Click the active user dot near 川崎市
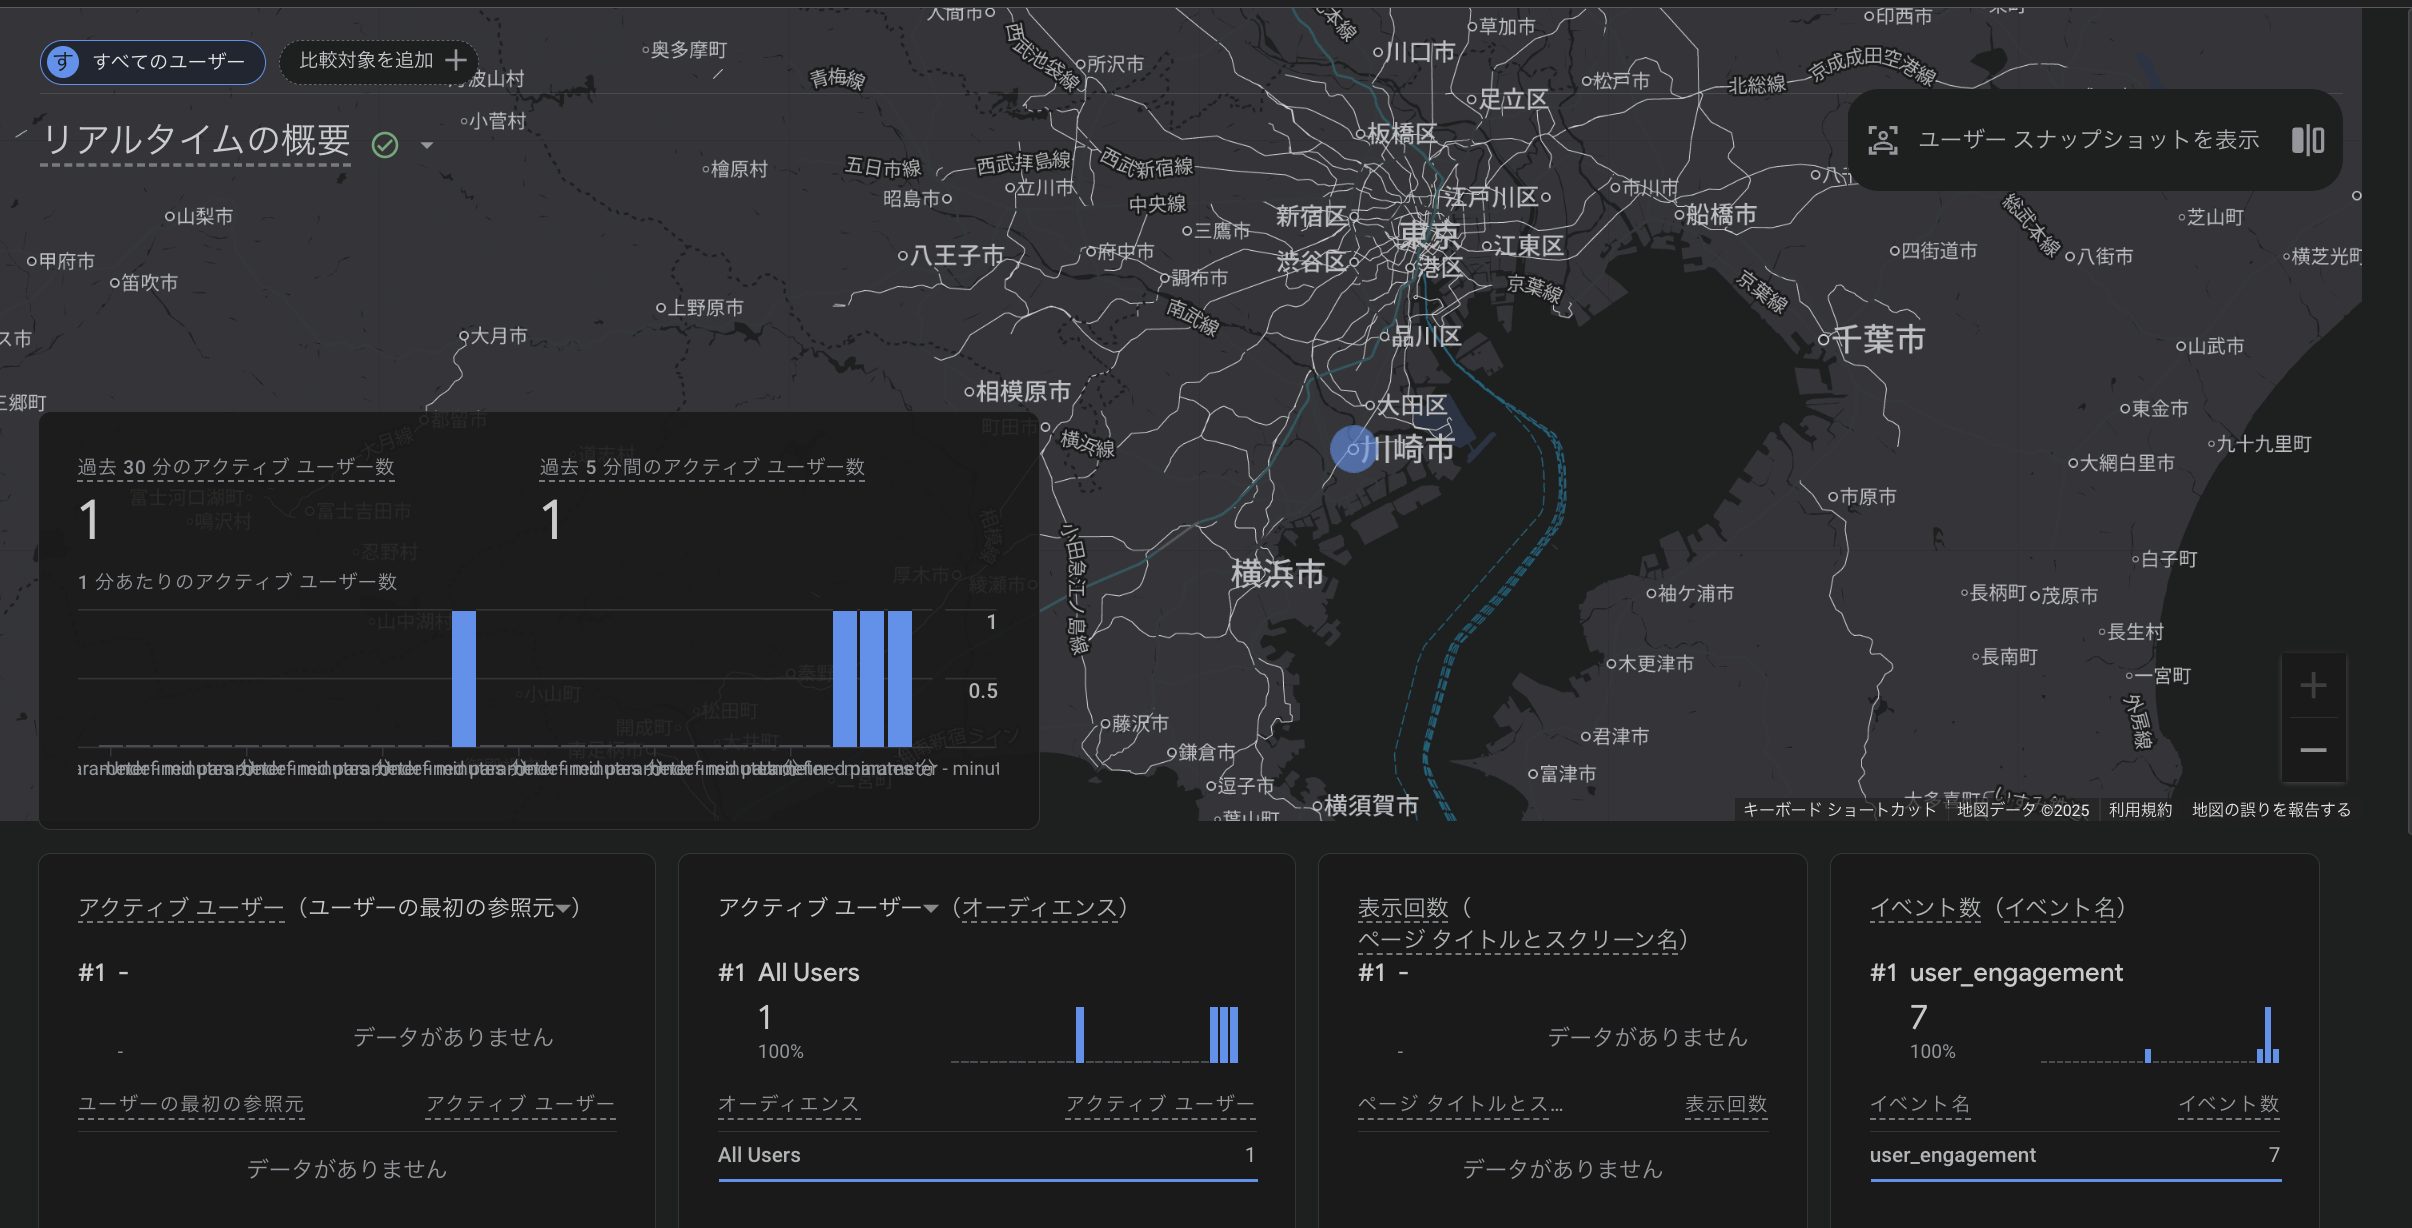Viewport: 2412px width, 1228px height. point(1352,449)
